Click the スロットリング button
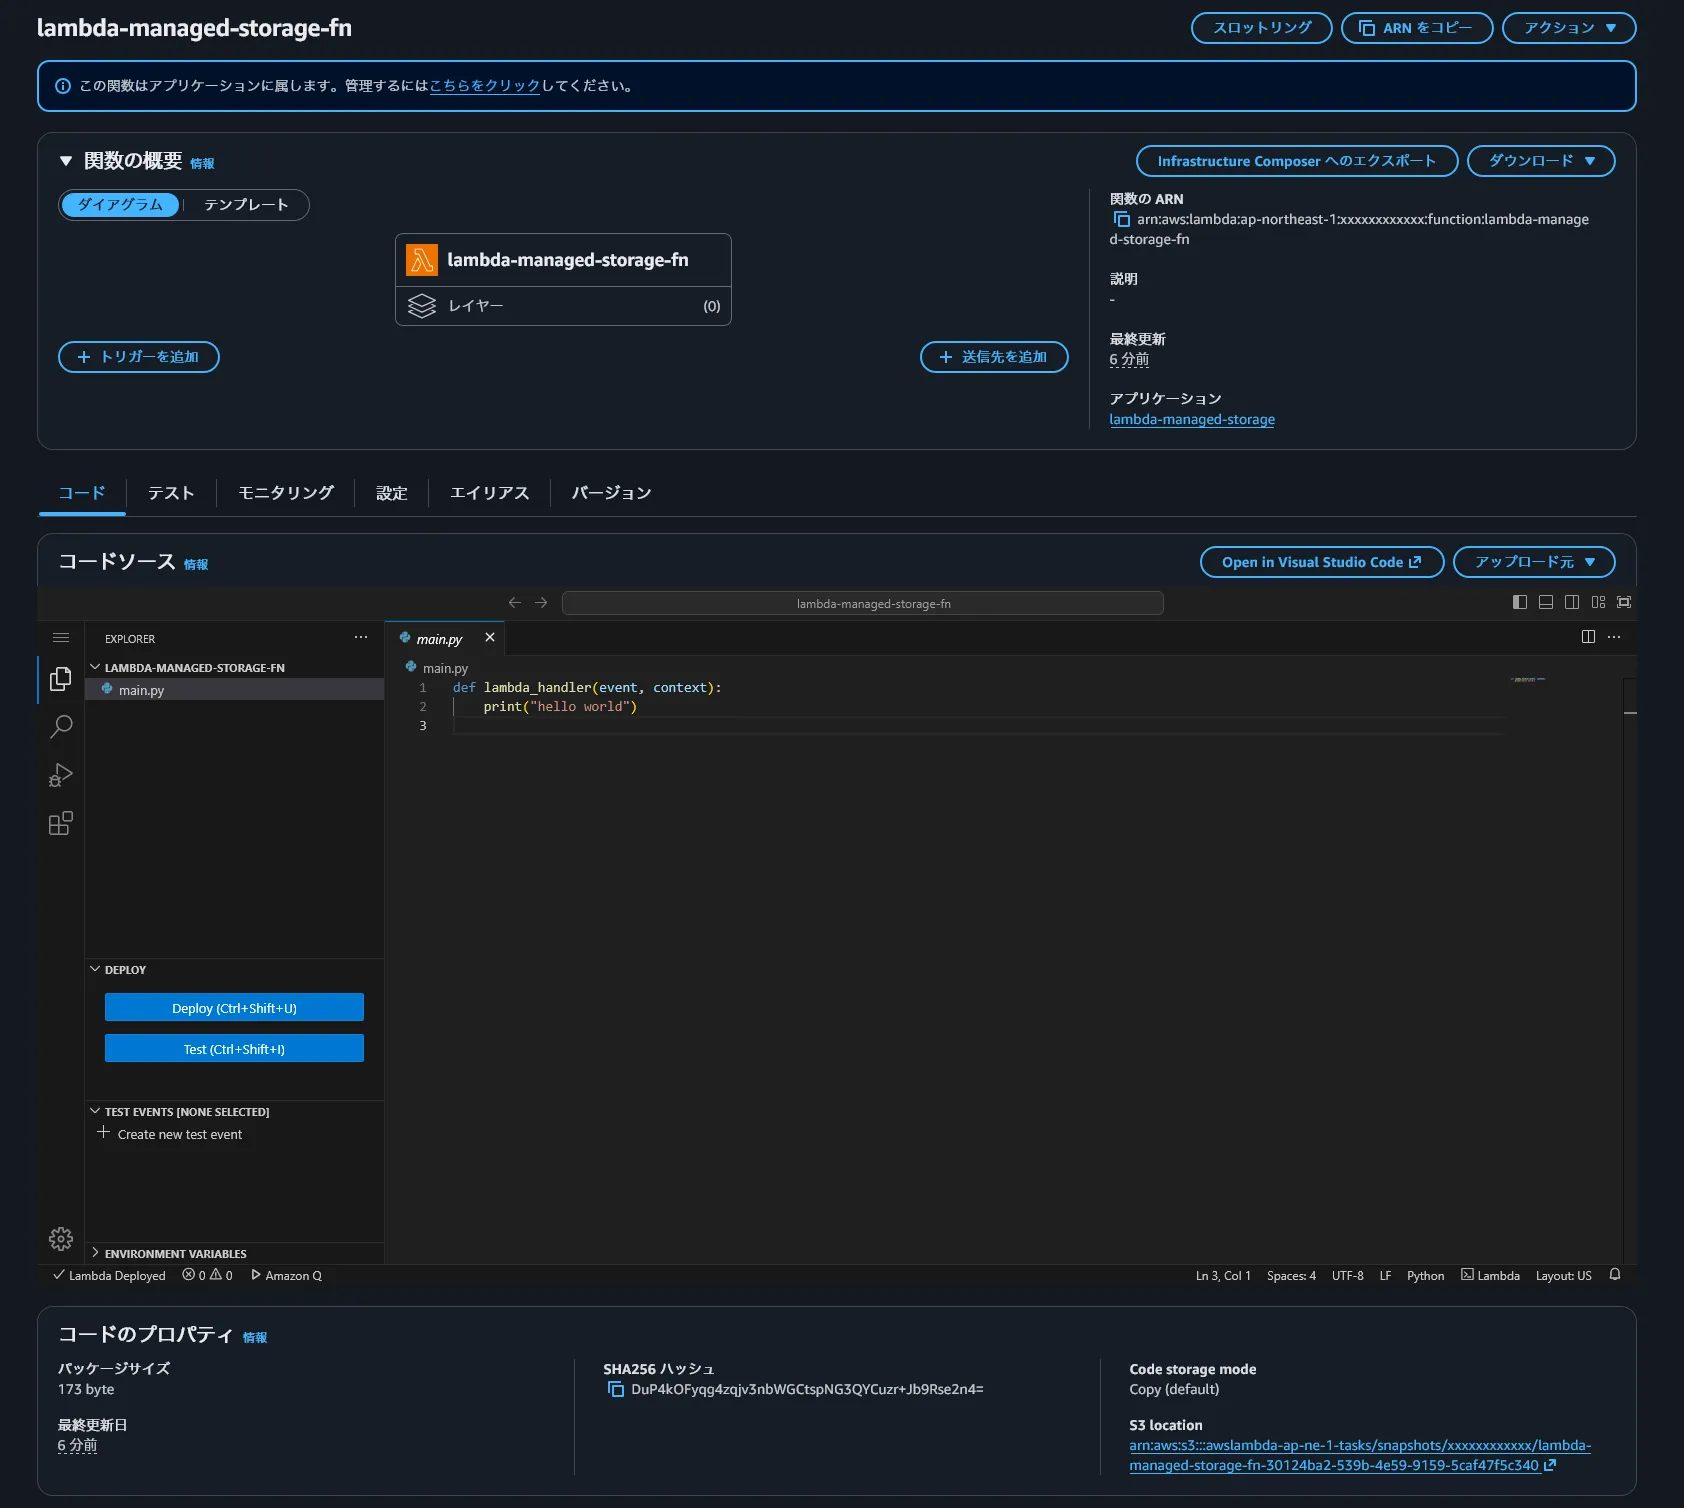 (1262, 28)
